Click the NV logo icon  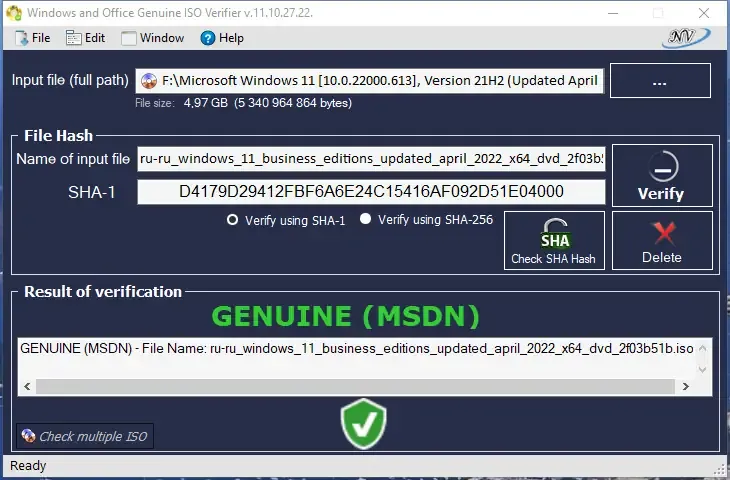tap(686, 37)
